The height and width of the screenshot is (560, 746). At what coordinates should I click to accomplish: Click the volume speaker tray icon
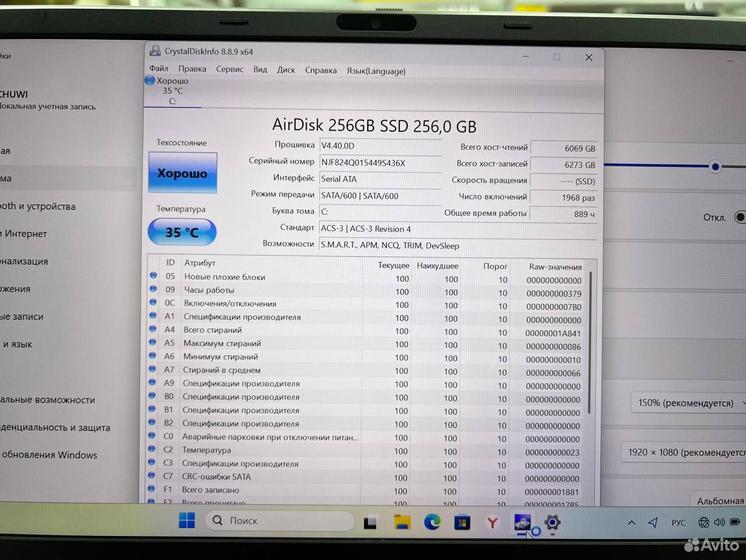(719, 522)
